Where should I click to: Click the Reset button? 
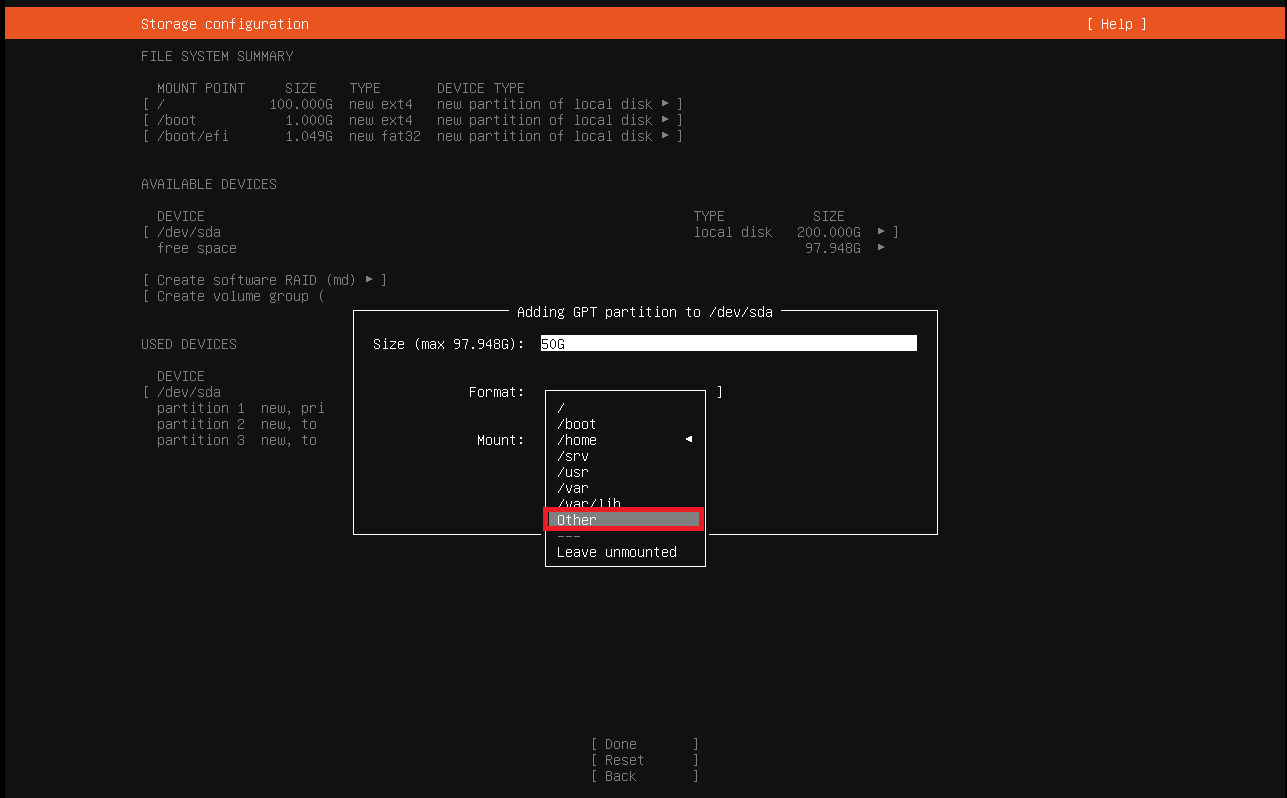(645, 760)
